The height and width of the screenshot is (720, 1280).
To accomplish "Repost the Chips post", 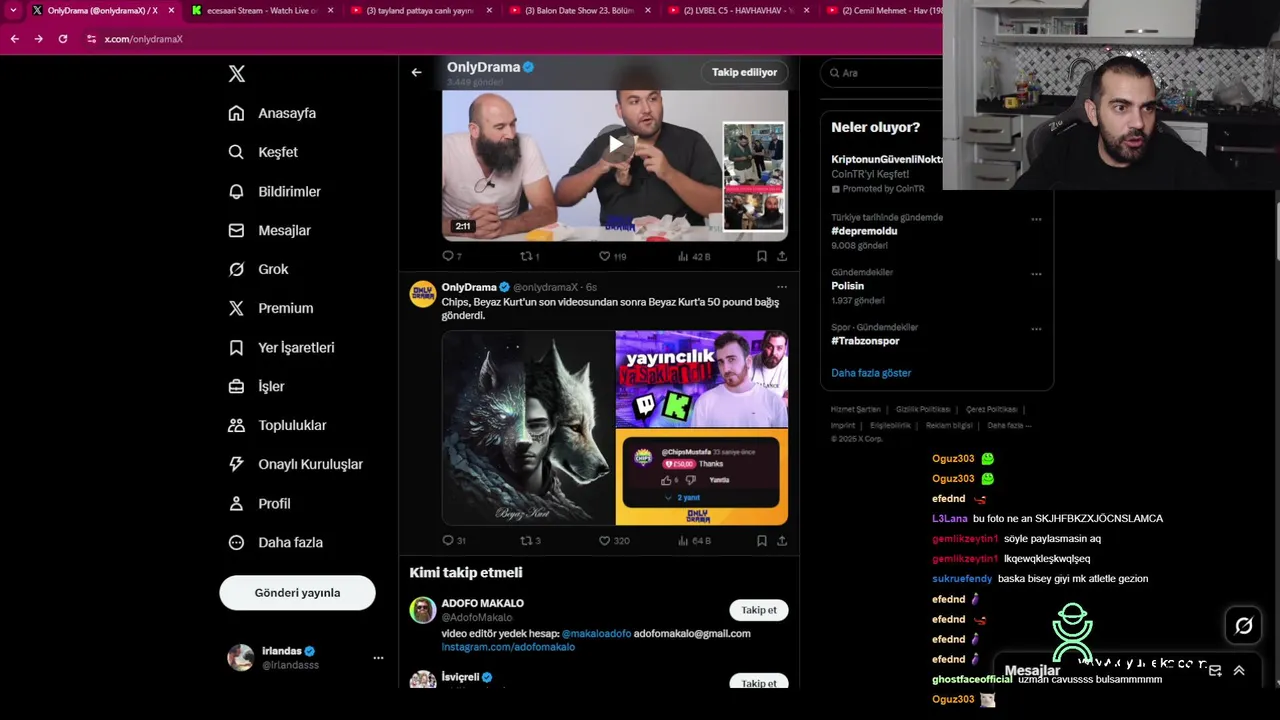I will (530, 540).
